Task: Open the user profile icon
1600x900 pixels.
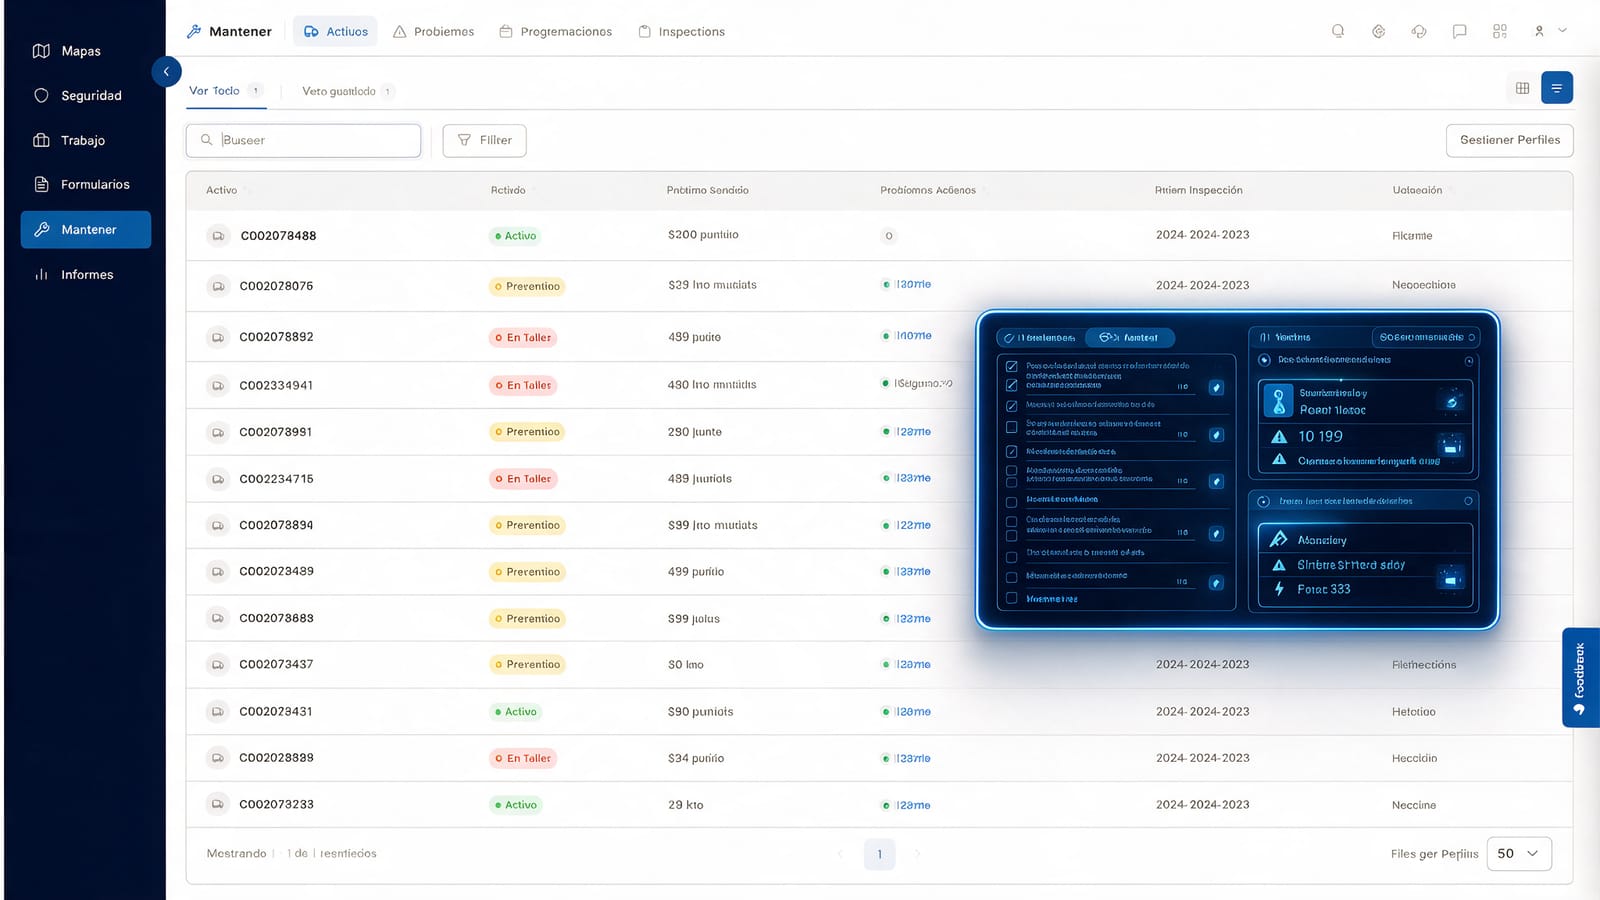Action: (1539, 31)
